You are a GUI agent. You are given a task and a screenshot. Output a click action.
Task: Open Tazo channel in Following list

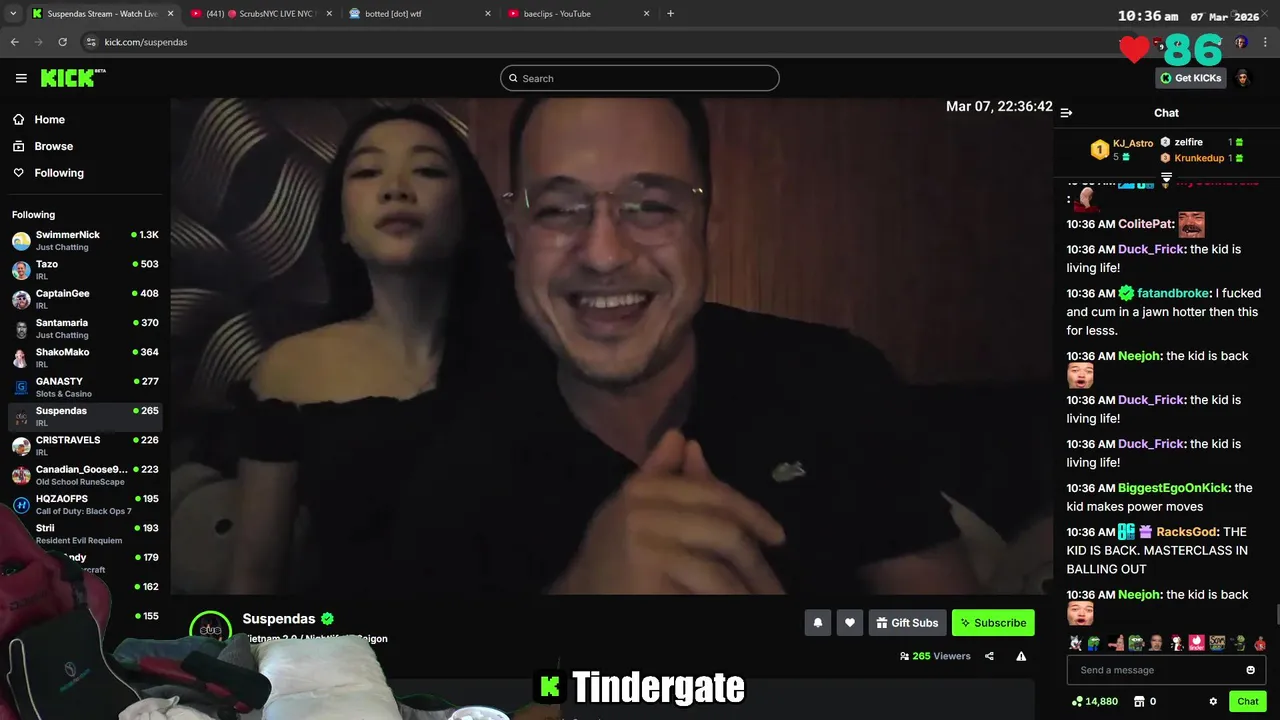pyautogui.click(x=85, y=270)
